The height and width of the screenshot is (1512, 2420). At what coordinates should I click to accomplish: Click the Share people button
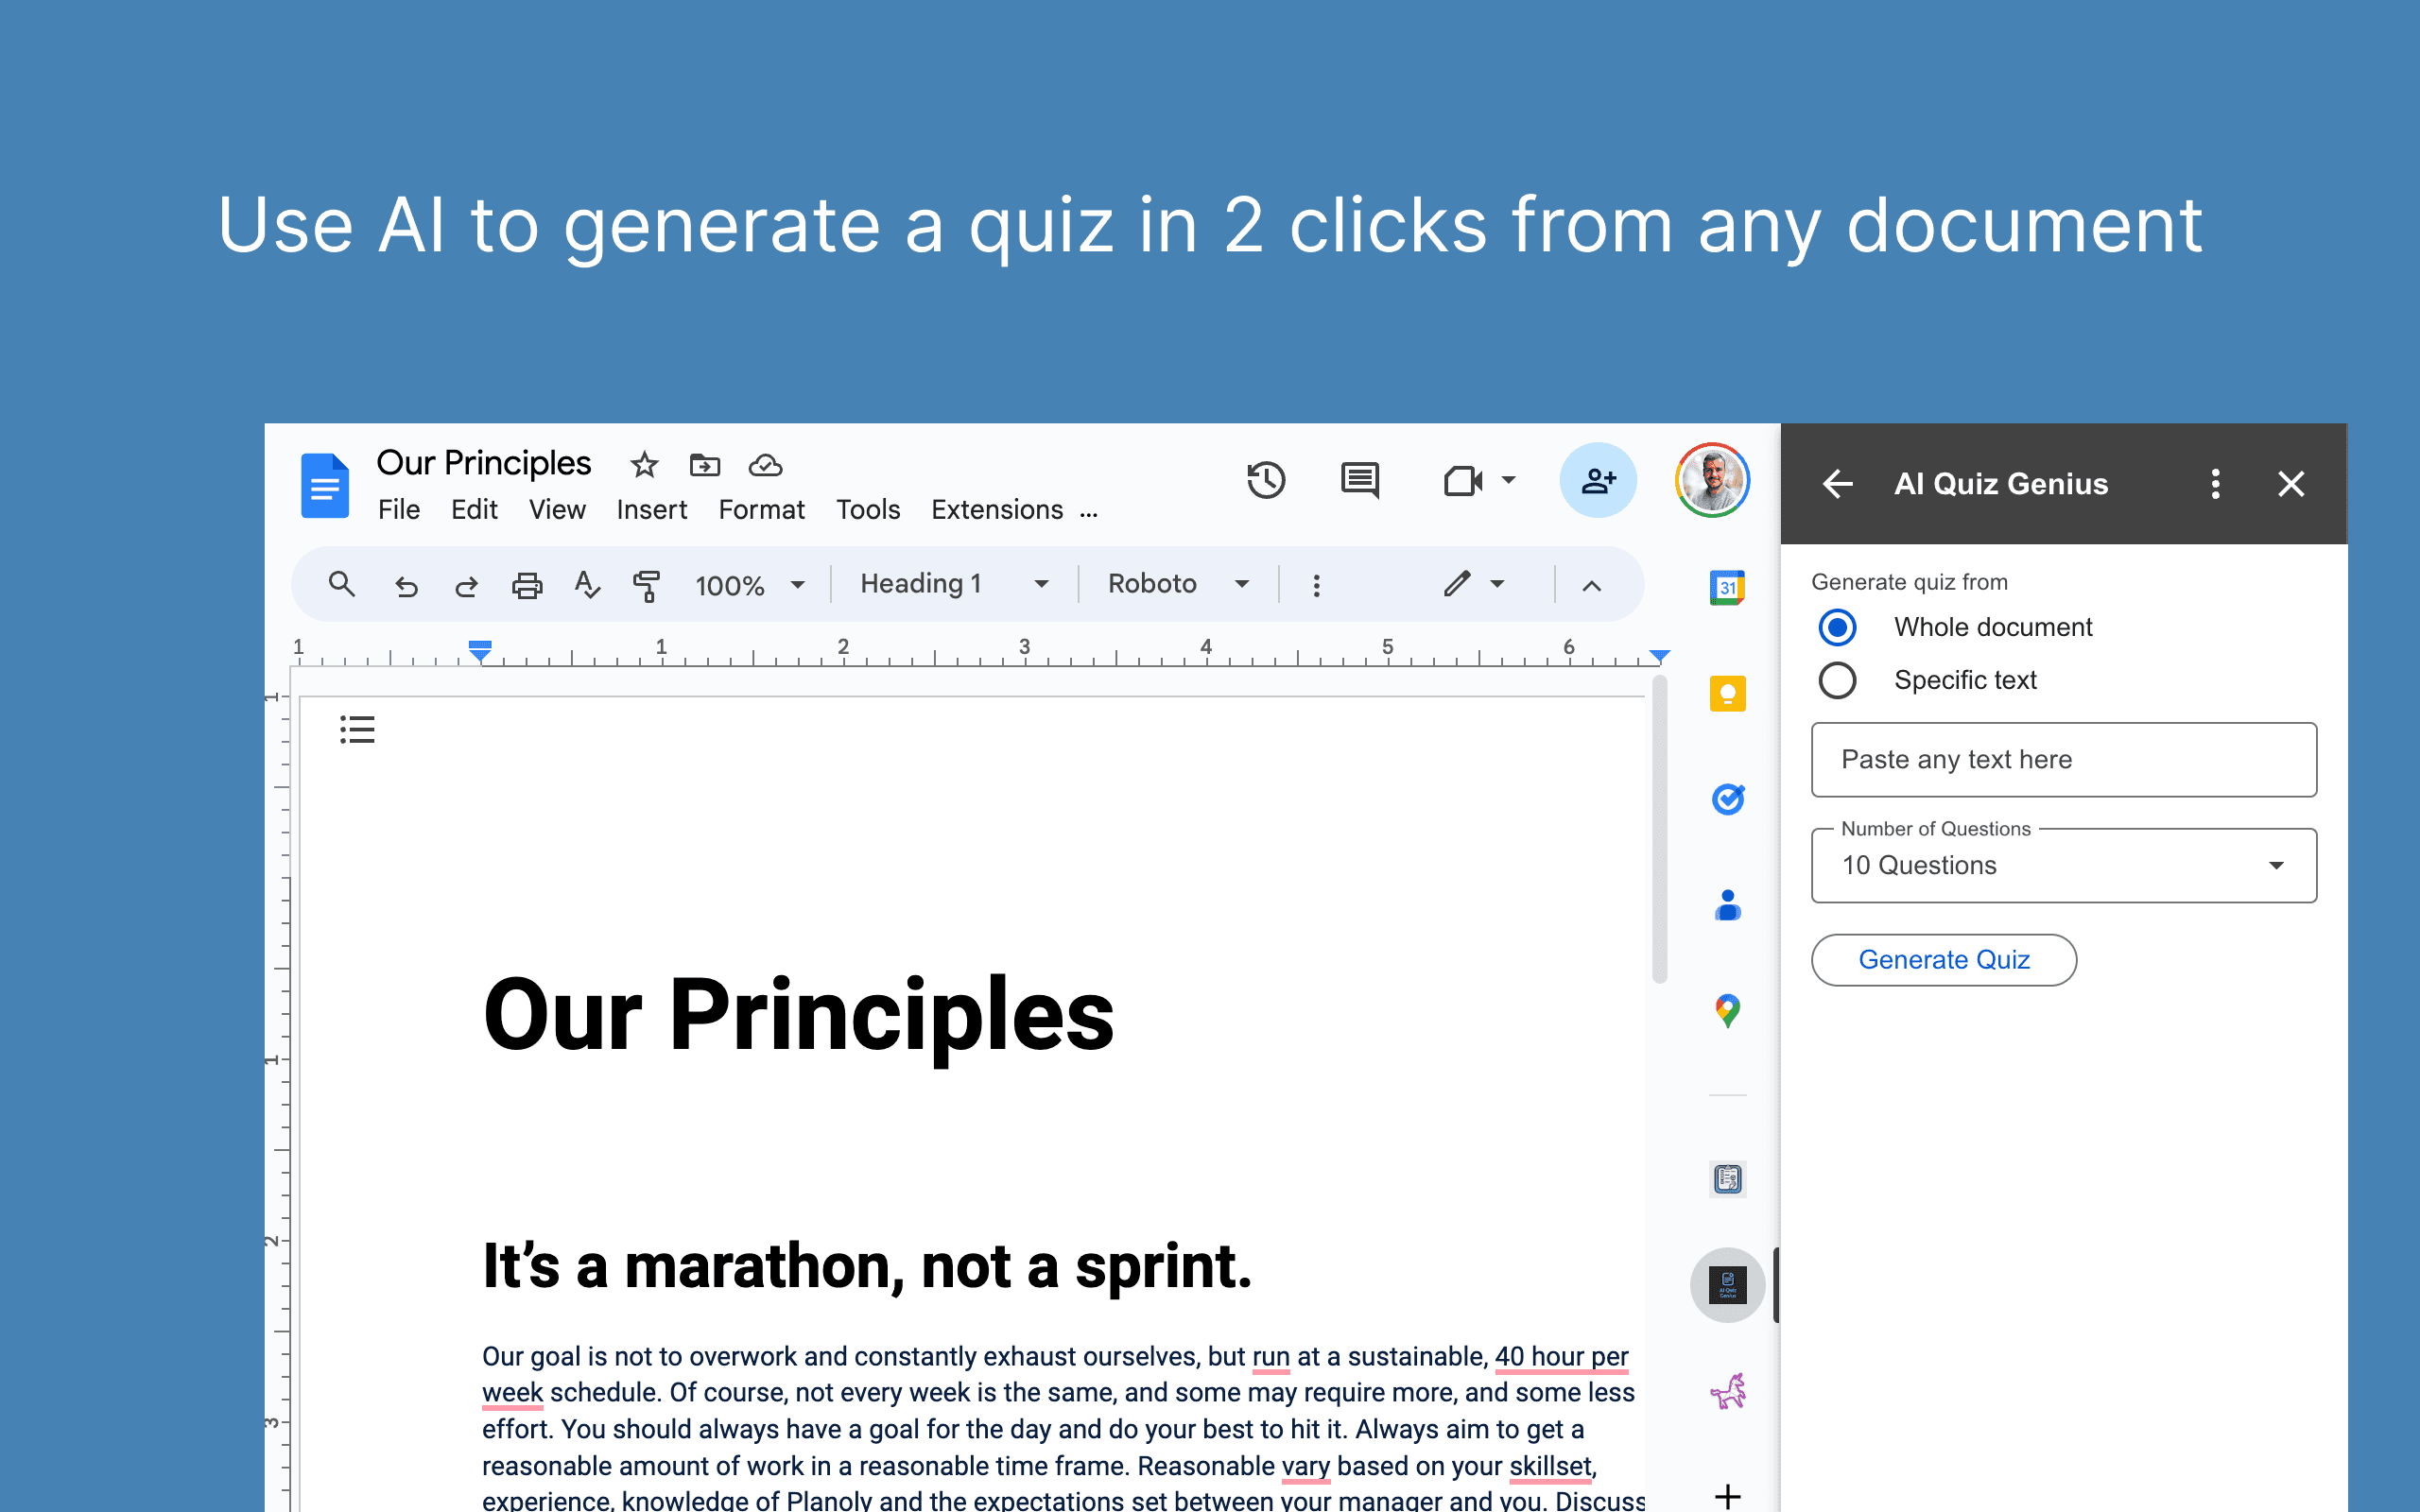point(1598,480)
